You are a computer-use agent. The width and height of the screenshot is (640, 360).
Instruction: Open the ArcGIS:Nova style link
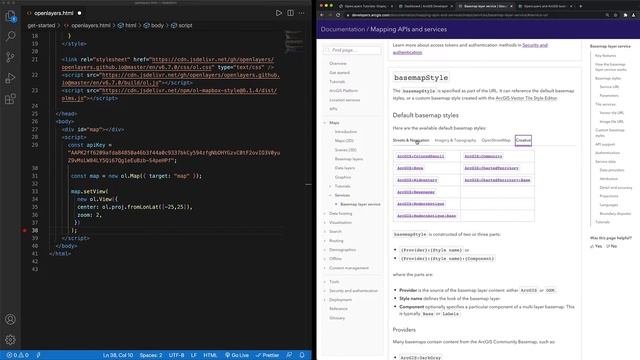pos(410,168)
